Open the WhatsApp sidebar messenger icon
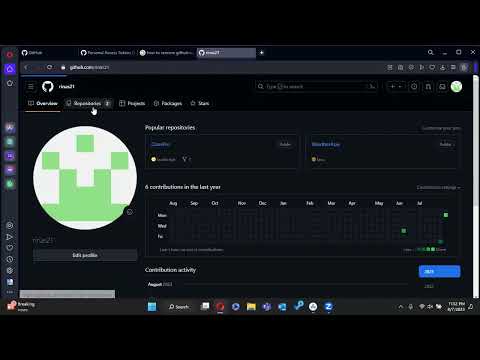This screenshot has width=480, height=360. [x=10, y=184]
